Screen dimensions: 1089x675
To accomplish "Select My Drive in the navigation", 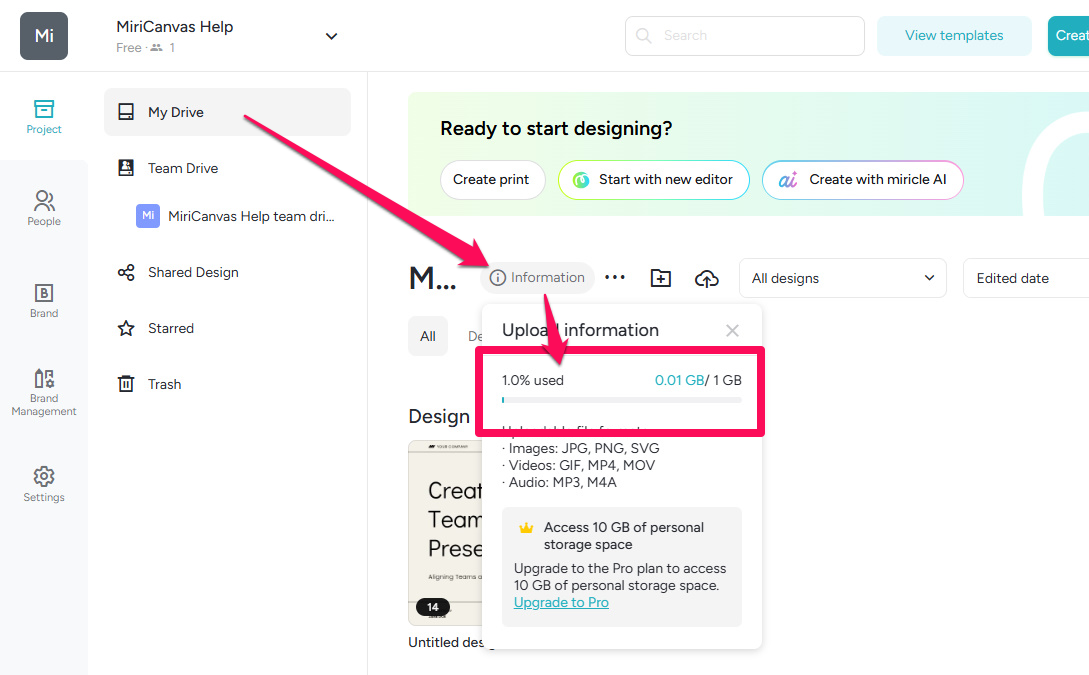I will pos(227,112).
